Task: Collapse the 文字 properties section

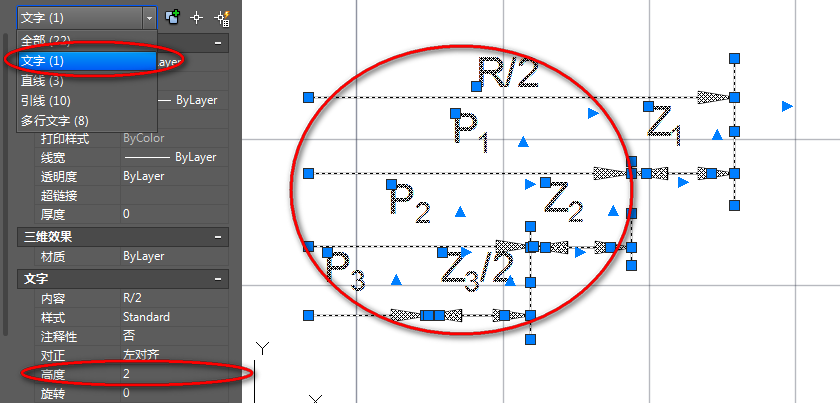Action: tap(218, 279)
